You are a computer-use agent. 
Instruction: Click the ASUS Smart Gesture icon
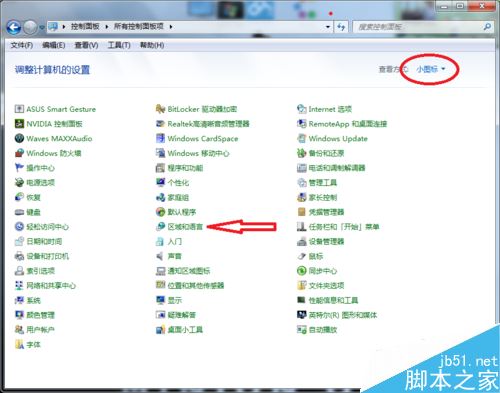19,109
